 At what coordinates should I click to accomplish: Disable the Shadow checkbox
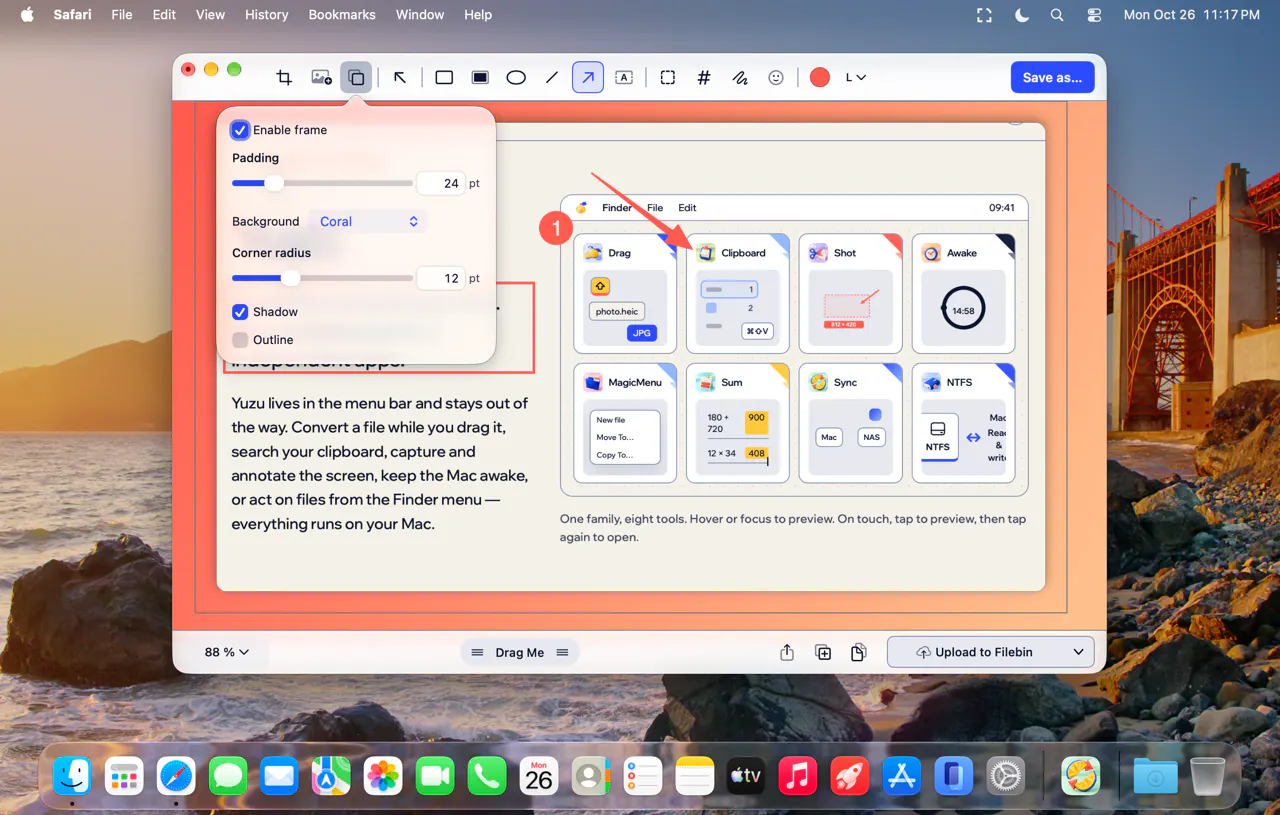click(240, 312)
